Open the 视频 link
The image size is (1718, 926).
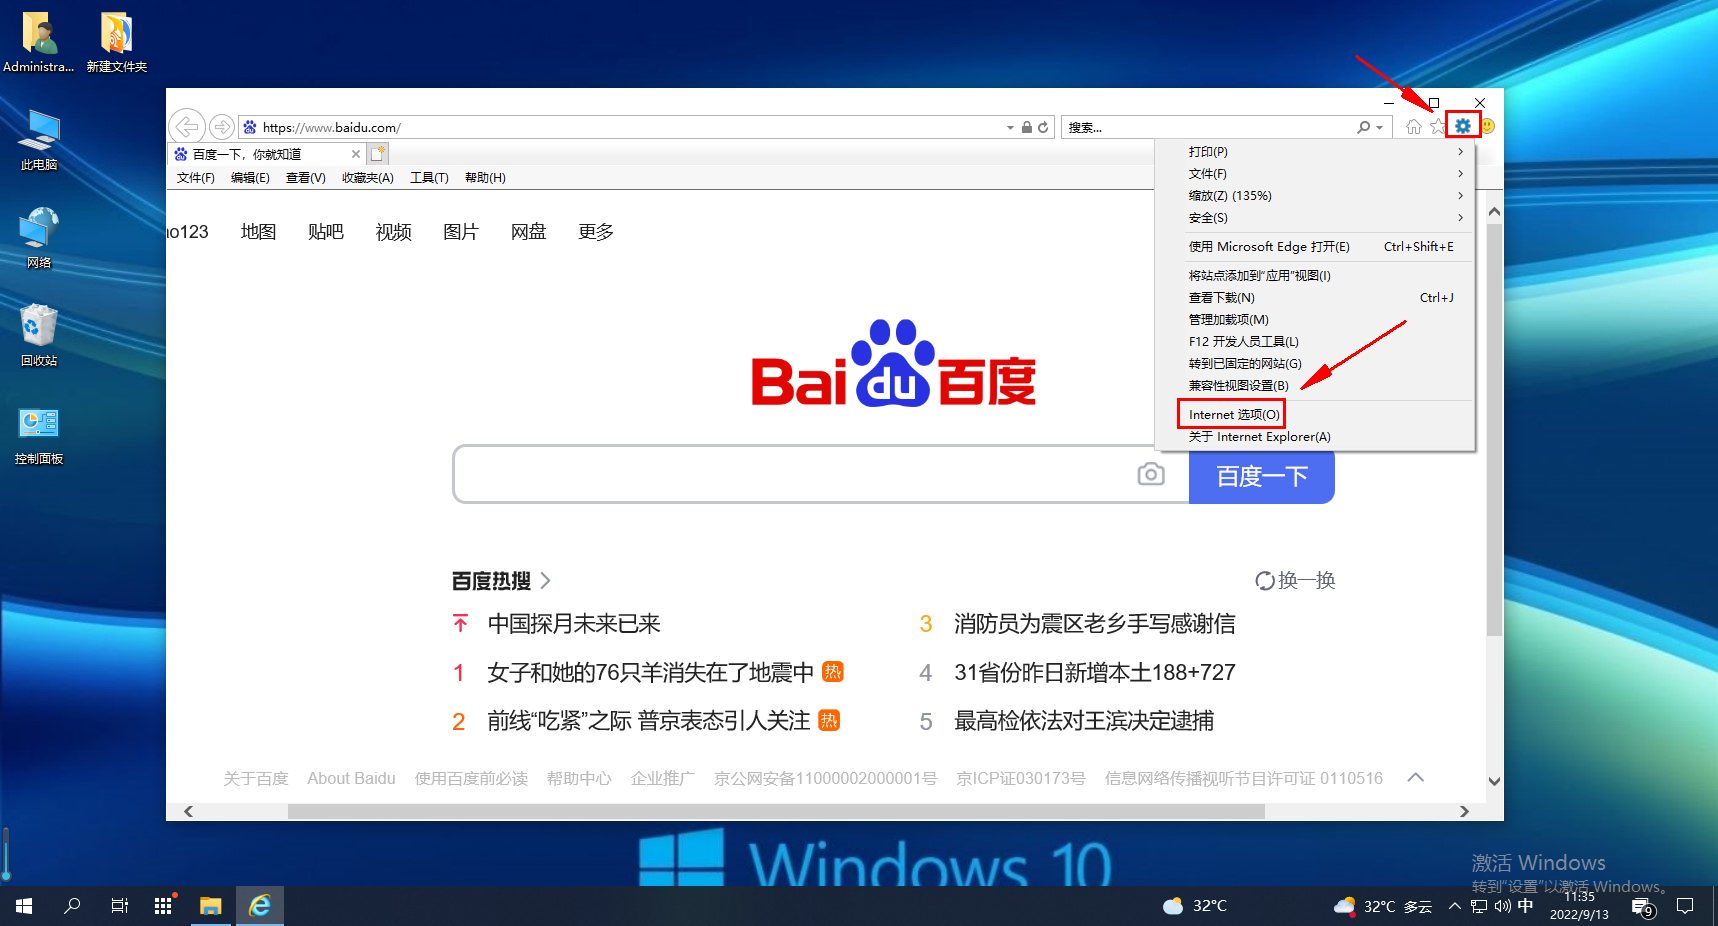(393, 232)
